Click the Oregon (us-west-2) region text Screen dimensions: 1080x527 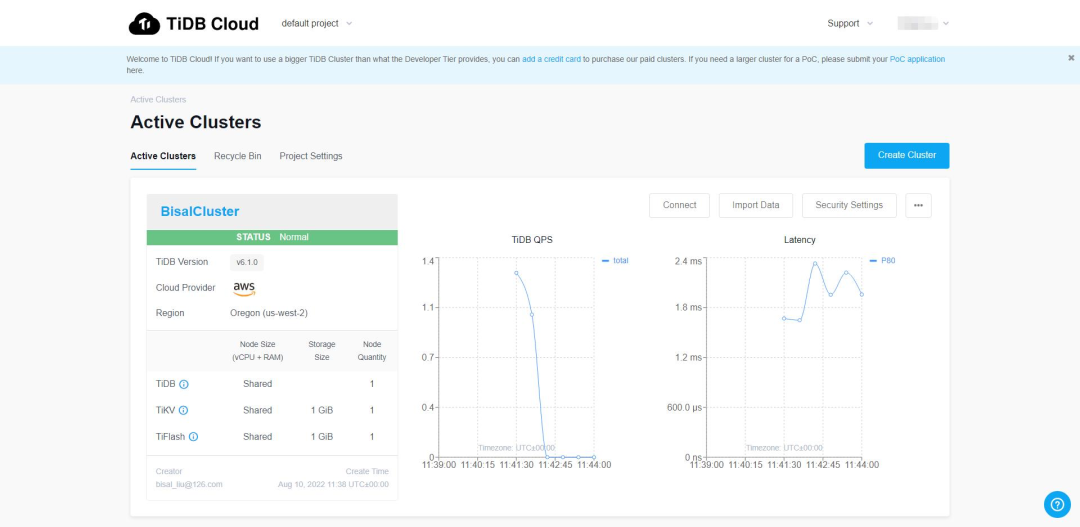pos(269,313)
